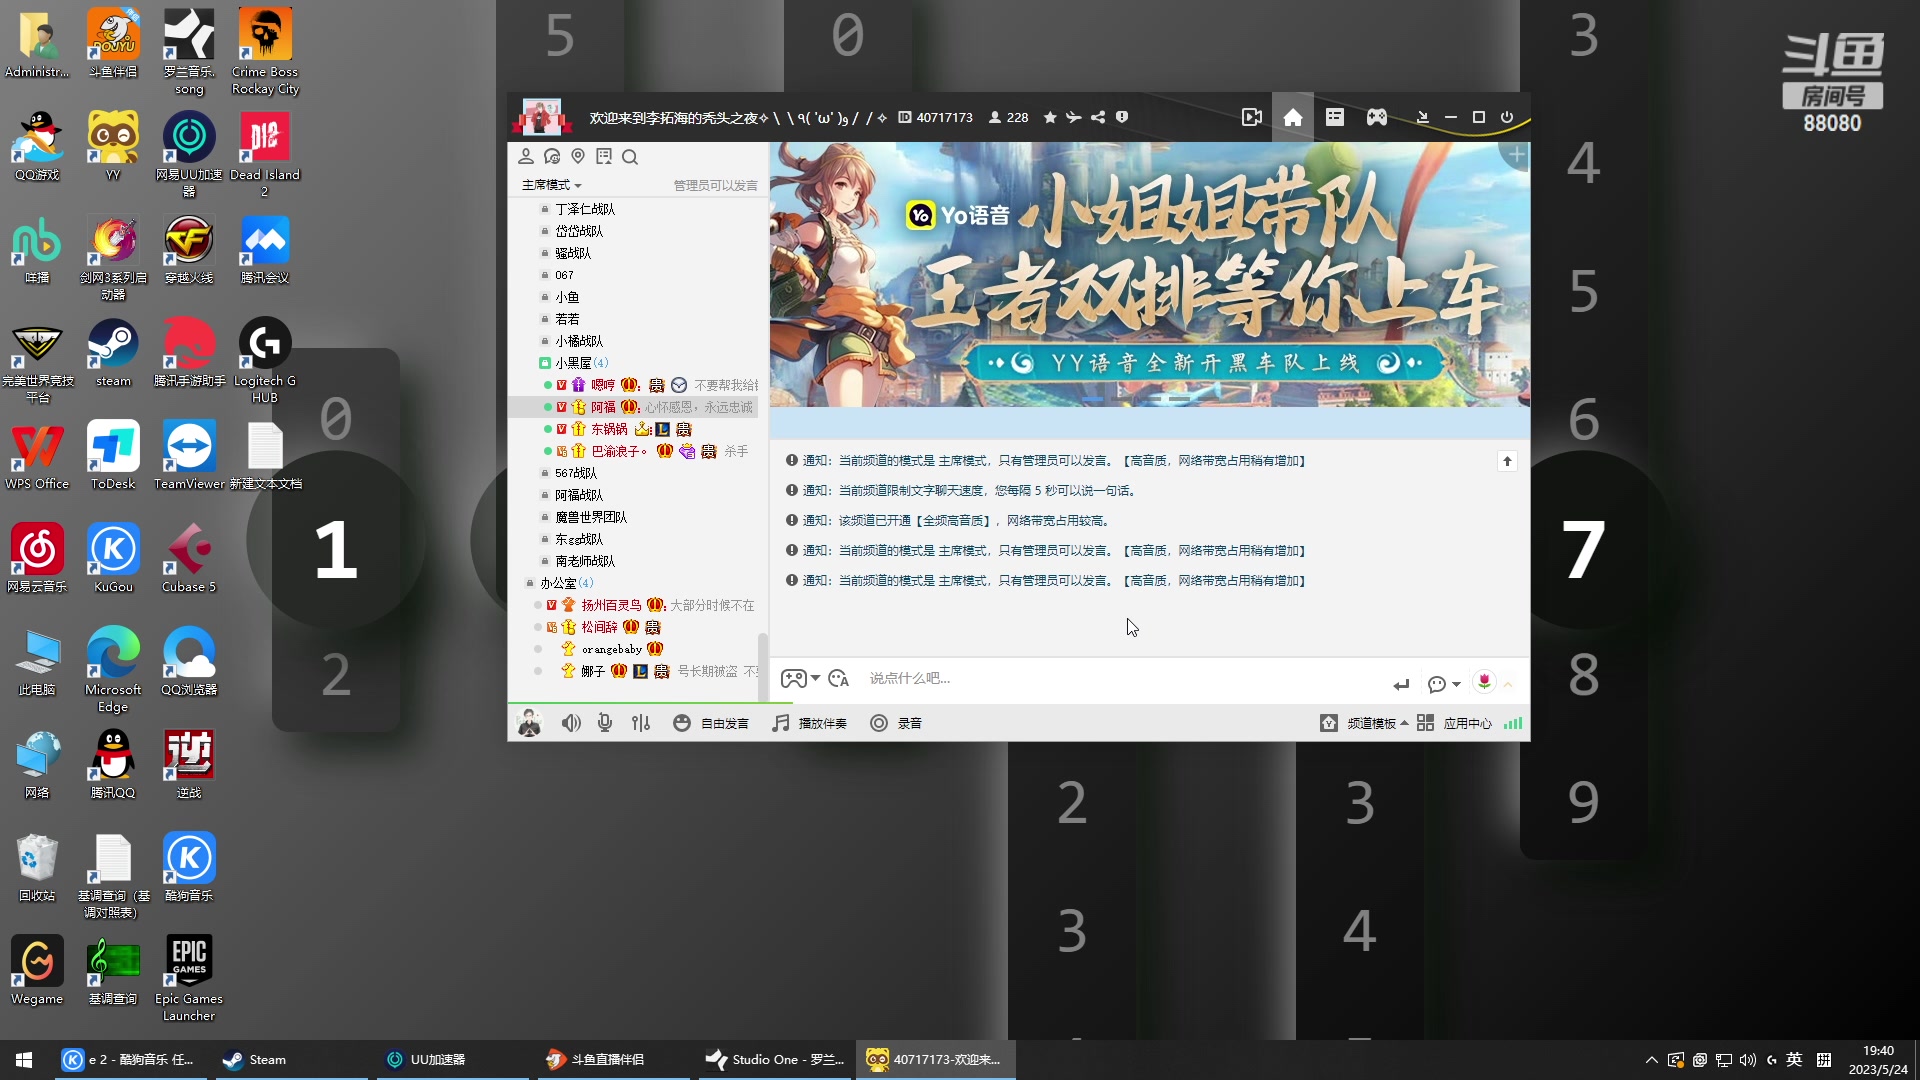Click the location pin icon above the member list
This screenshot has width=1920, height=1080.
[x=578, y=157]
